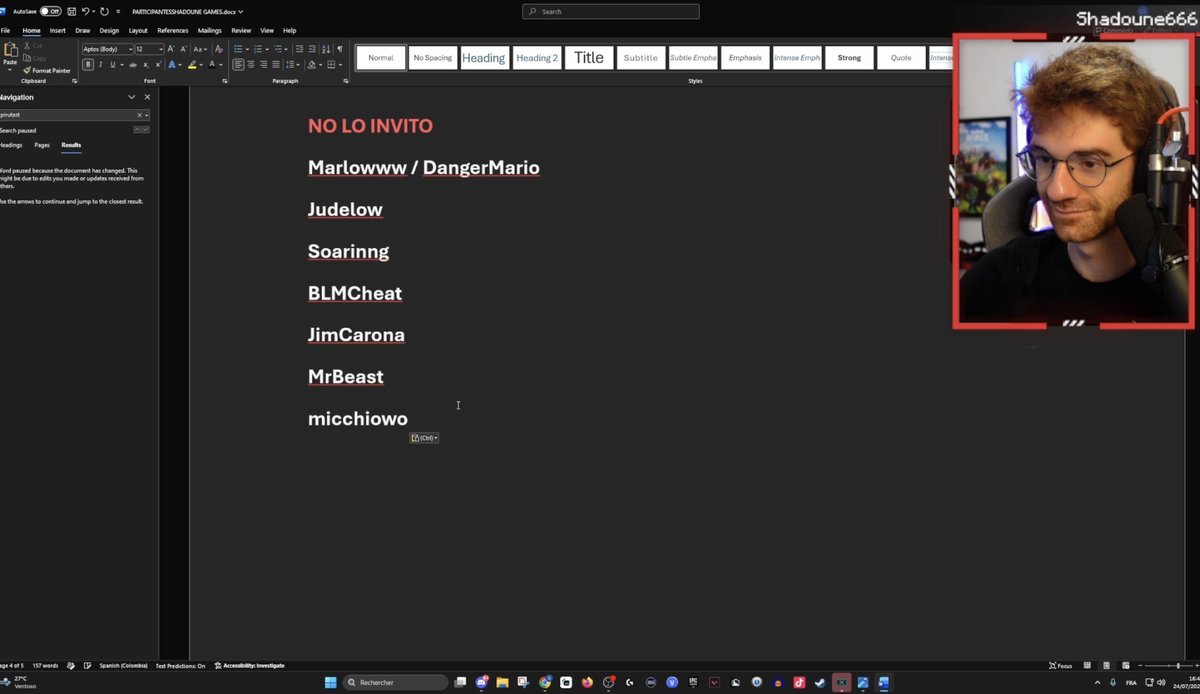Viewport: 1200px width, 694px height.
Task: Open the borders dropdown
Action: [341, 64]
